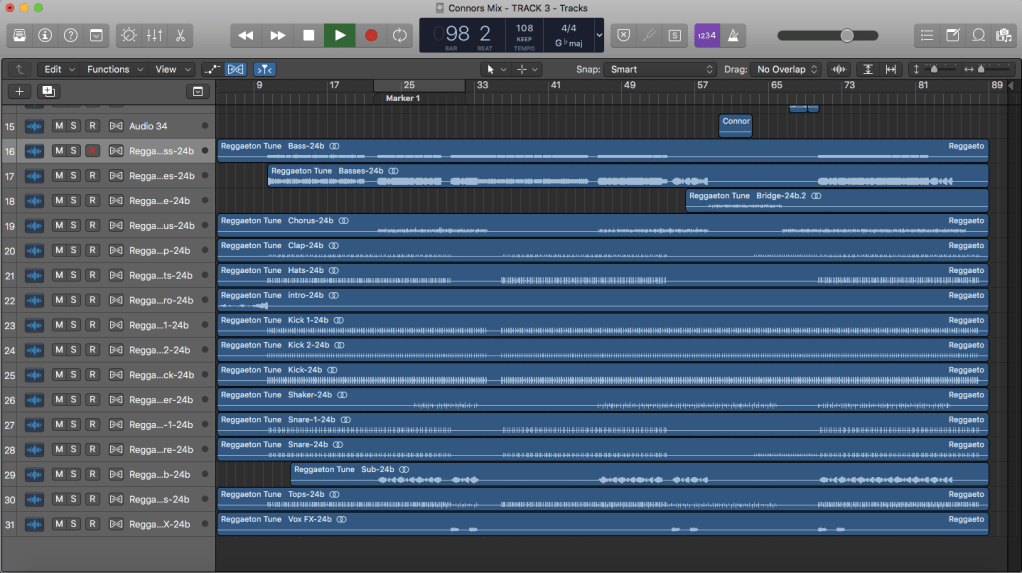1022x573 pixels.
Task: Disable record enable on track 16
Action: click(x=91, y=151)
